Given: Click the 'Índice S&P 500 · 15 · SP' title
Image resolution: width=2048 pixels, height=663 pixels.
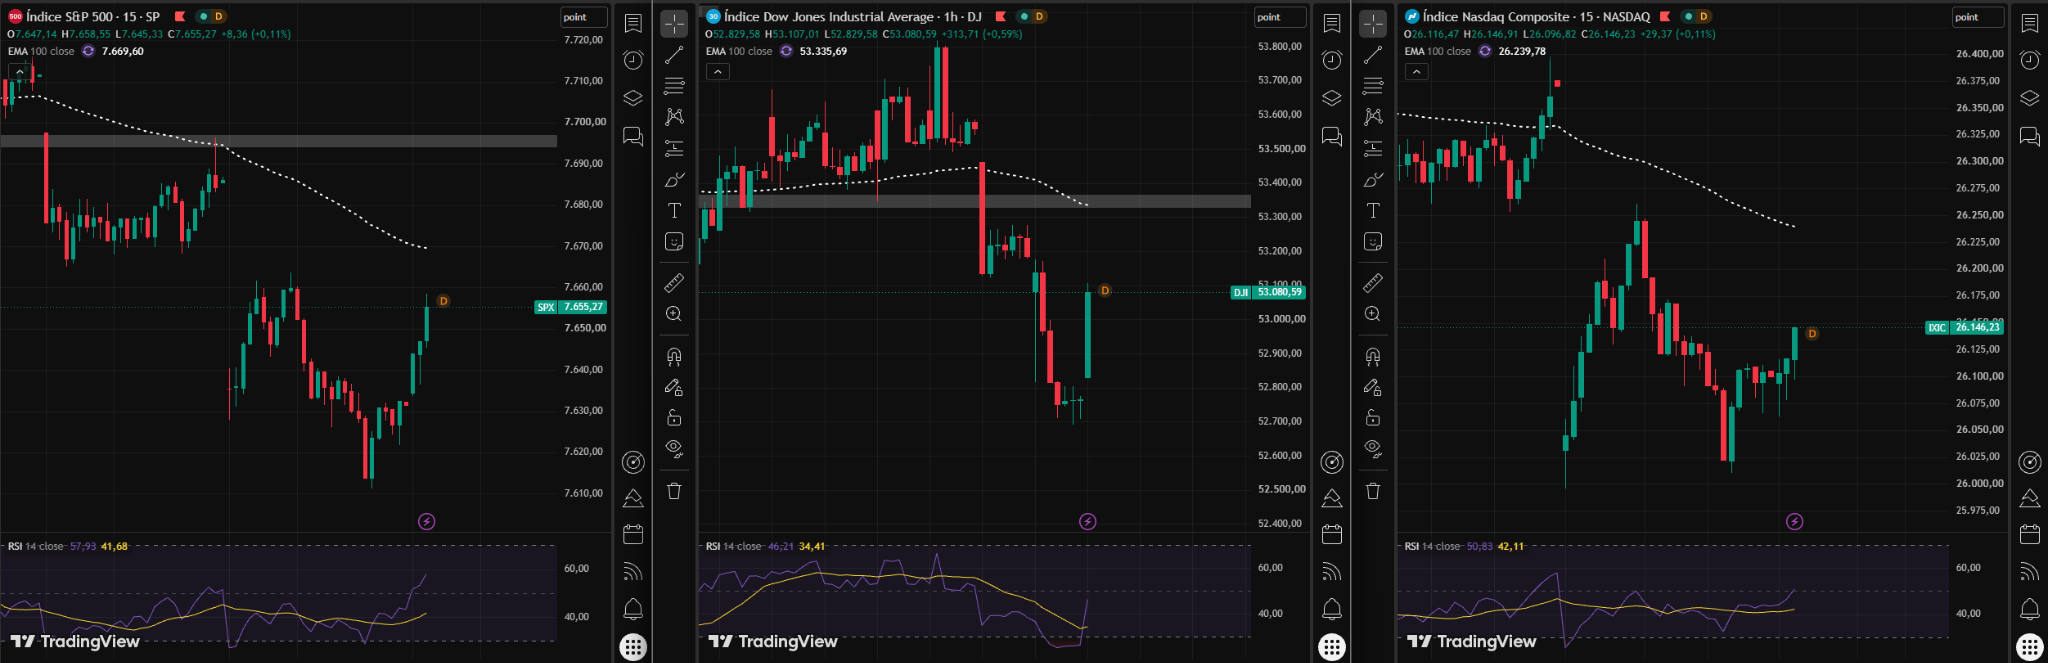Looking at the screenshot, I should click(x=93, y=16).
